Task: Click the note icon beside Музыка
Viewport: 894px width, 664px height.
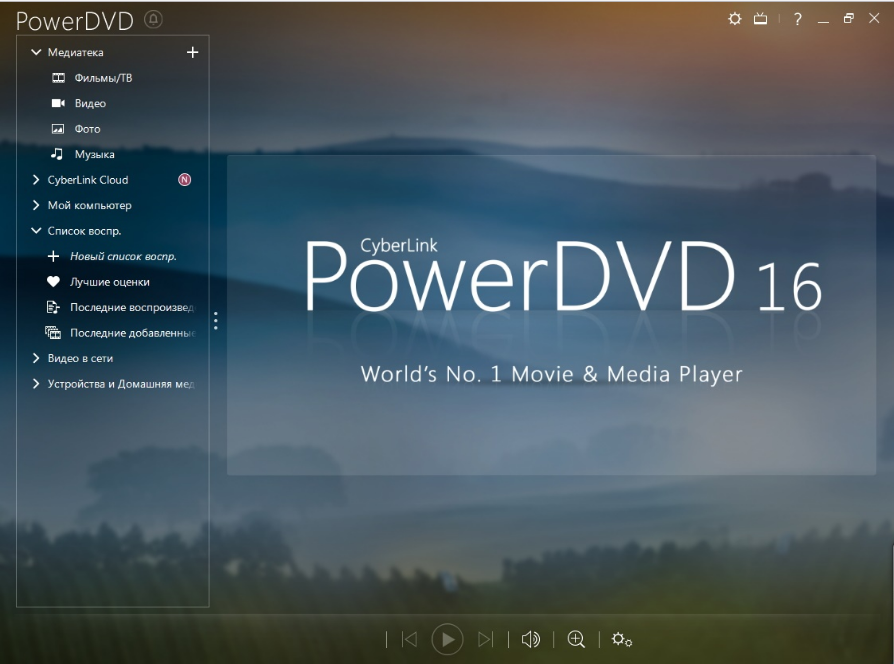Action: point(57,154)
